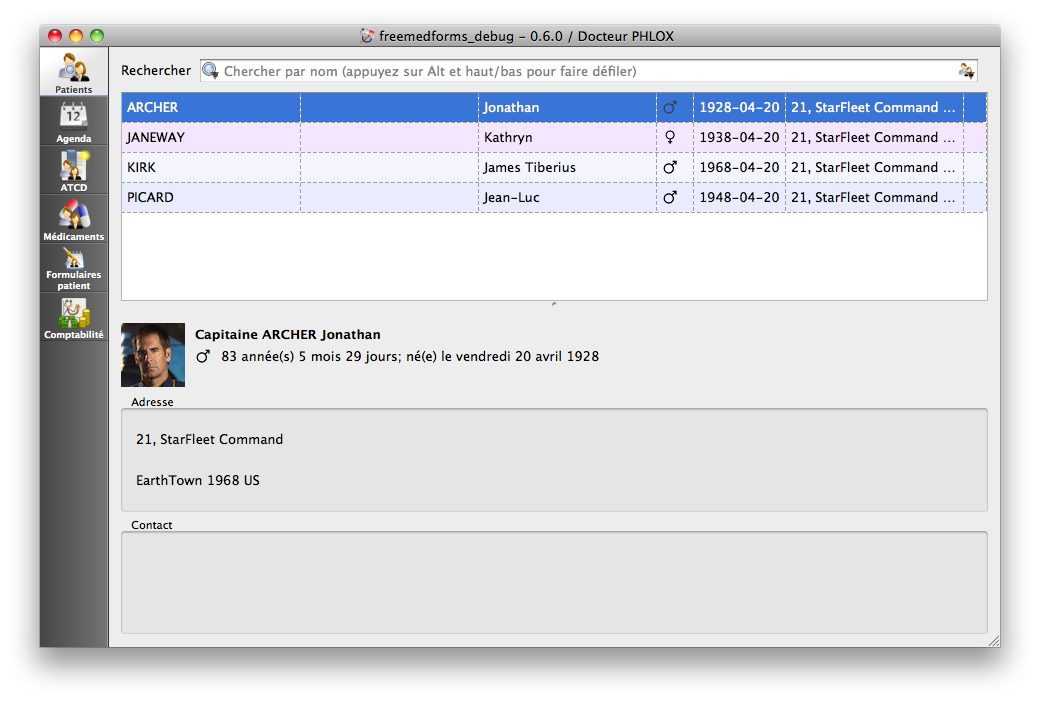The image size is (1040, 702).
Task: Open the Patients section in sidebar
Action: (x=74, y=72)
